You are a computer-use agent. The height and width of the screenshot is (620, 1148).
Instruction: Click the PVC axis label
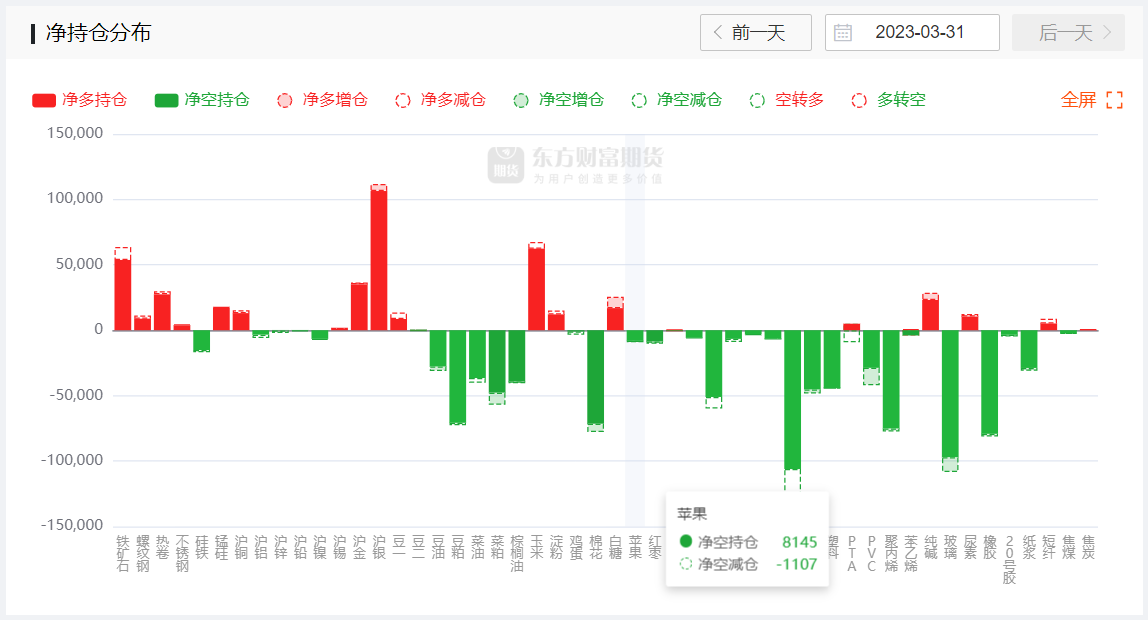(871, 553)
